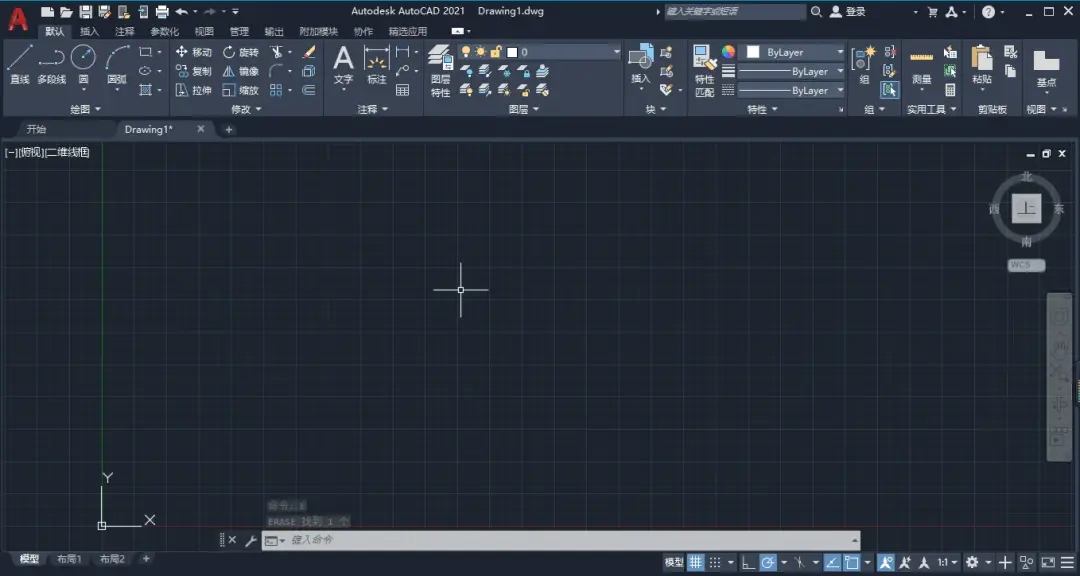
Task: Insert a table with the Table icon
Action: [403, 90]
